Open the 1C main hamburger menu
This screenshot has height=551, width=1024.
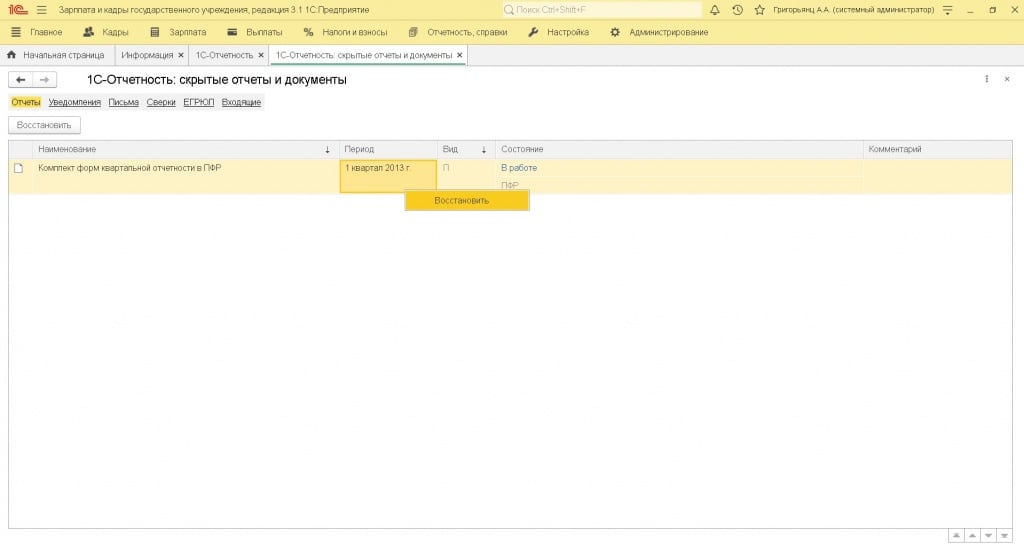click(x=41, y=10)
